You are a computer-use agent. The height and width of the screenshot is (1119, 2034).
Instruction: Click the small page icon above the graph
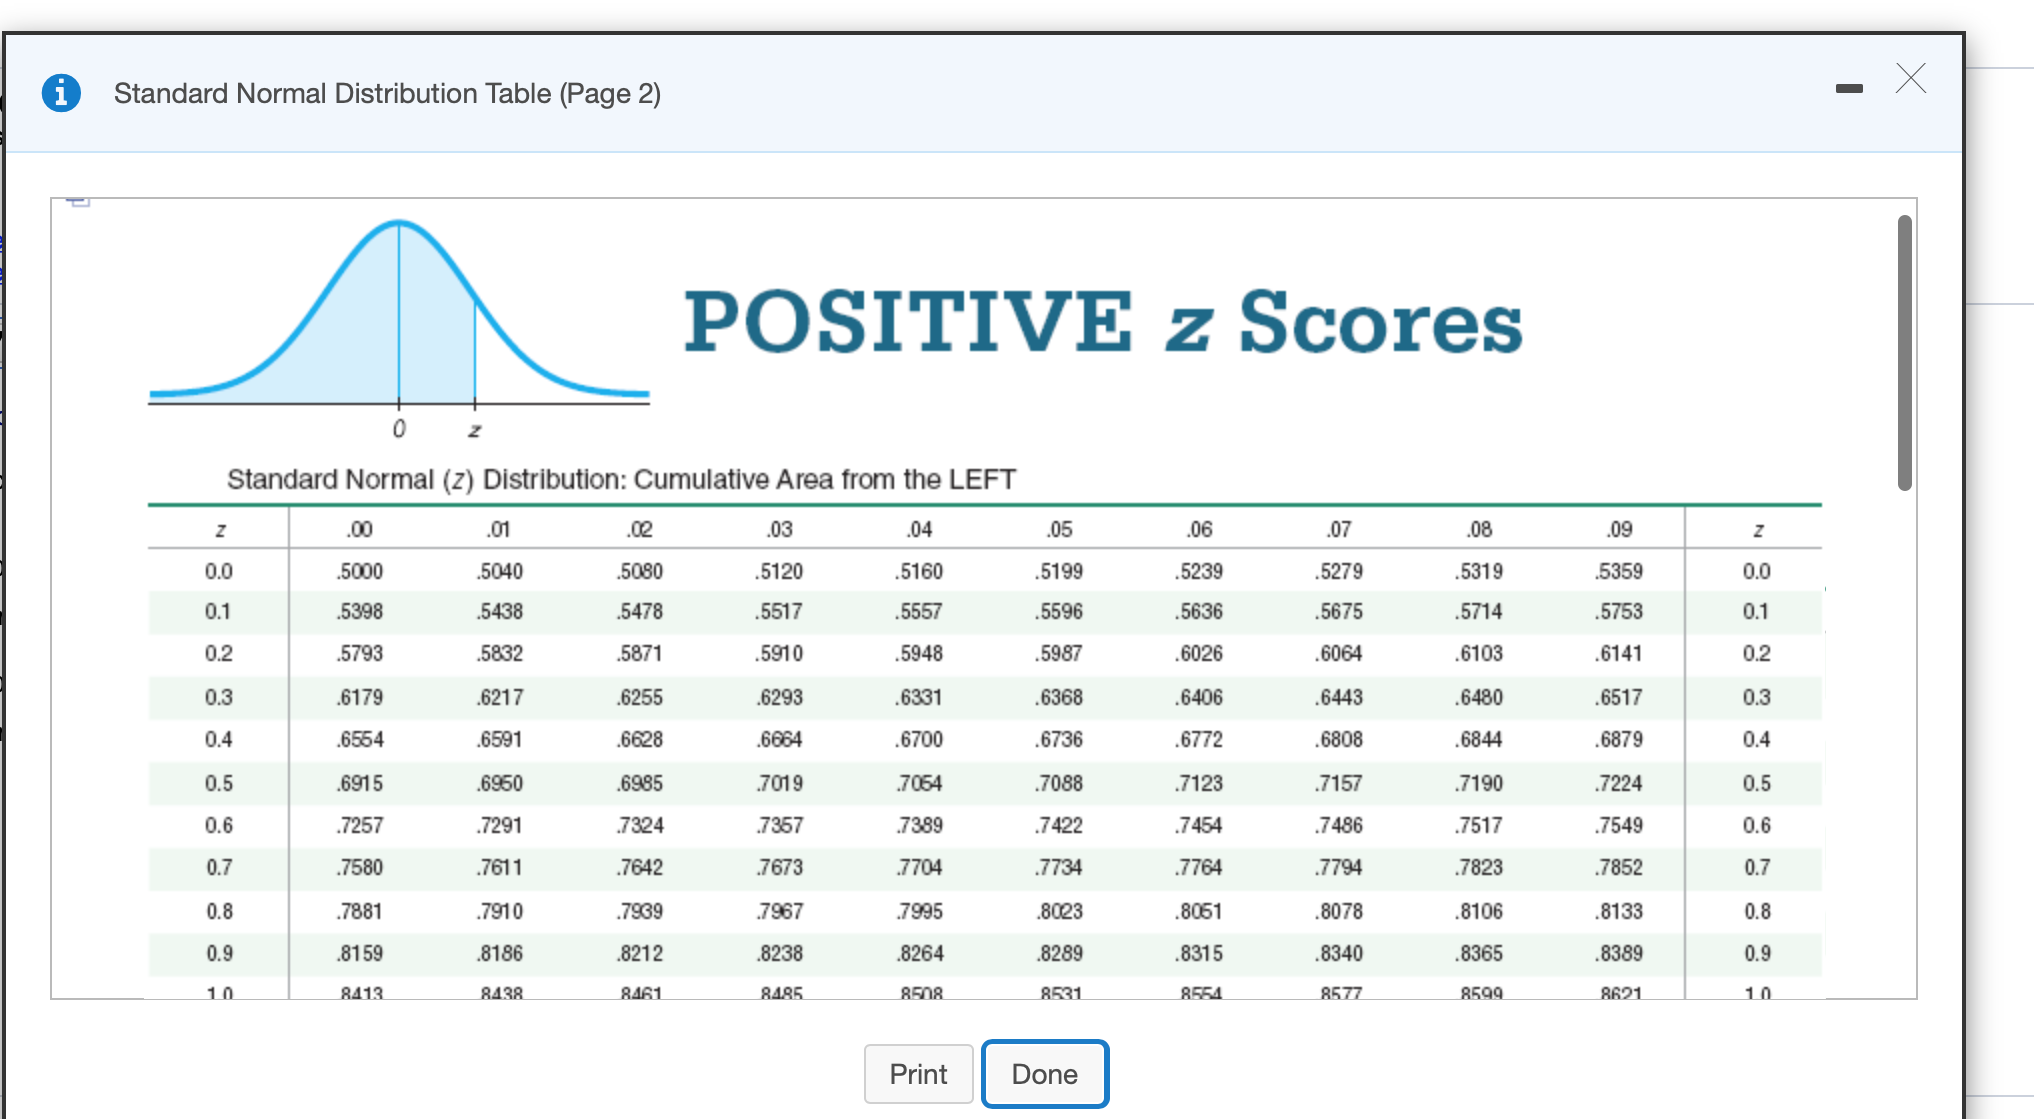point(79,200)
